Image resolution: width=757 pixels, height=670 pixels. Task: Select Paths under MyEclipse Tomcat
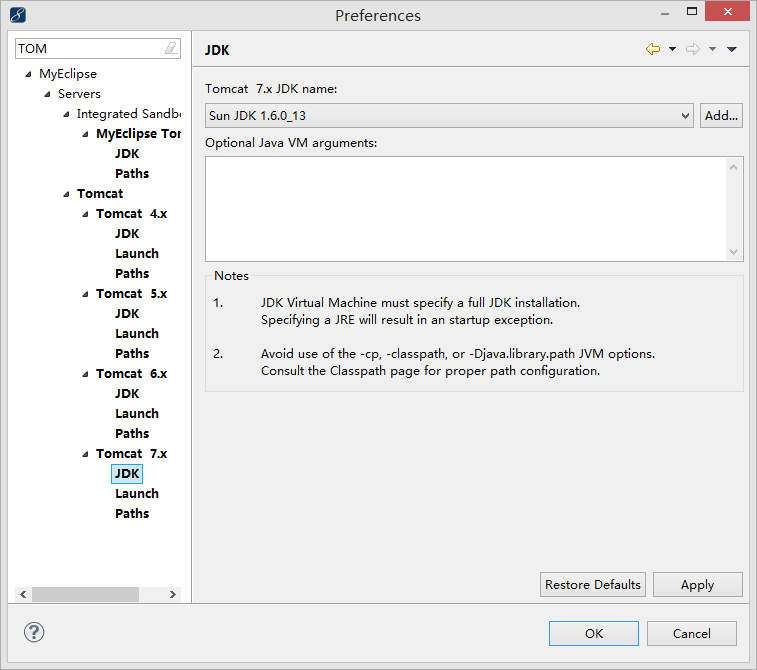click(x=132, y=173)
